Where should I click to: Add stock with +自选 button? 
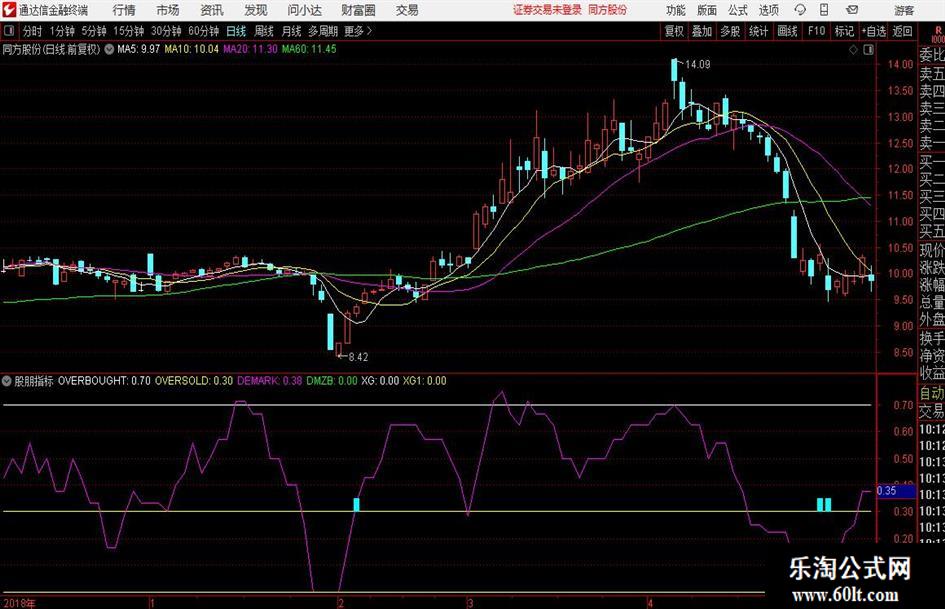coord(873,31)
